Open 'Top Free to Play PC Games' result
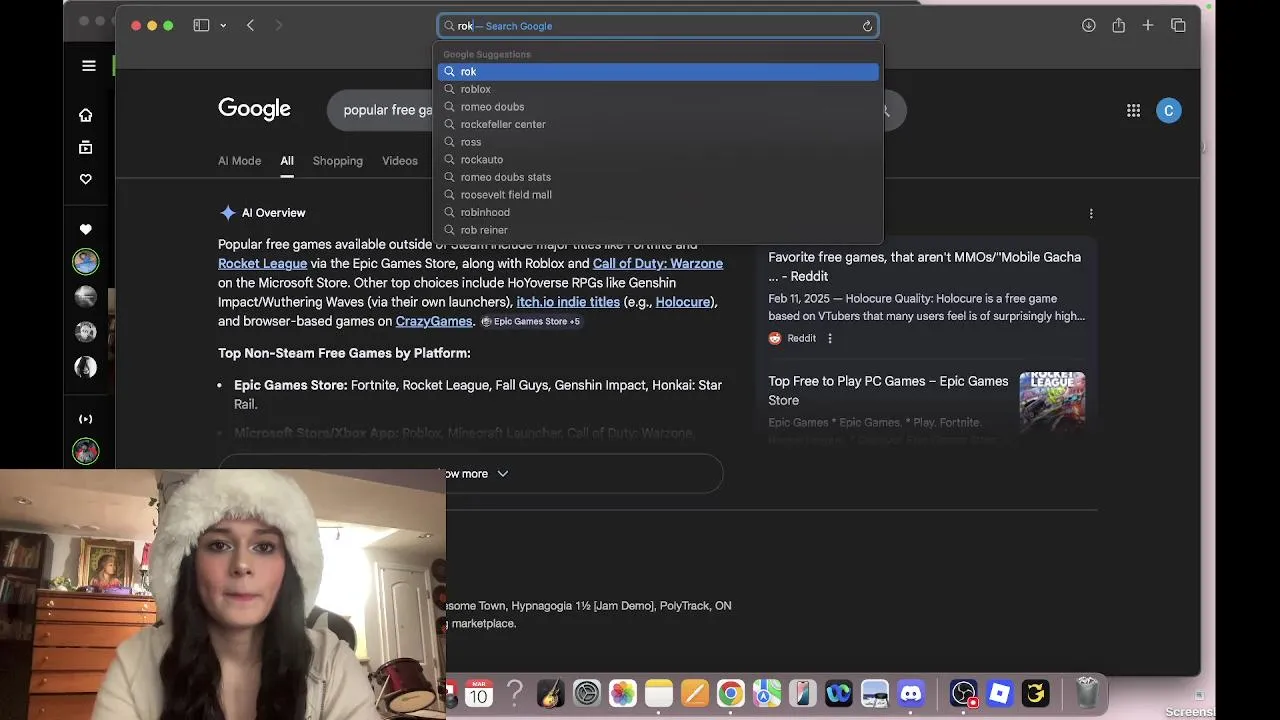Viewport: 1280px width, 720px height. pyautogui.click(x=888, y=391)
